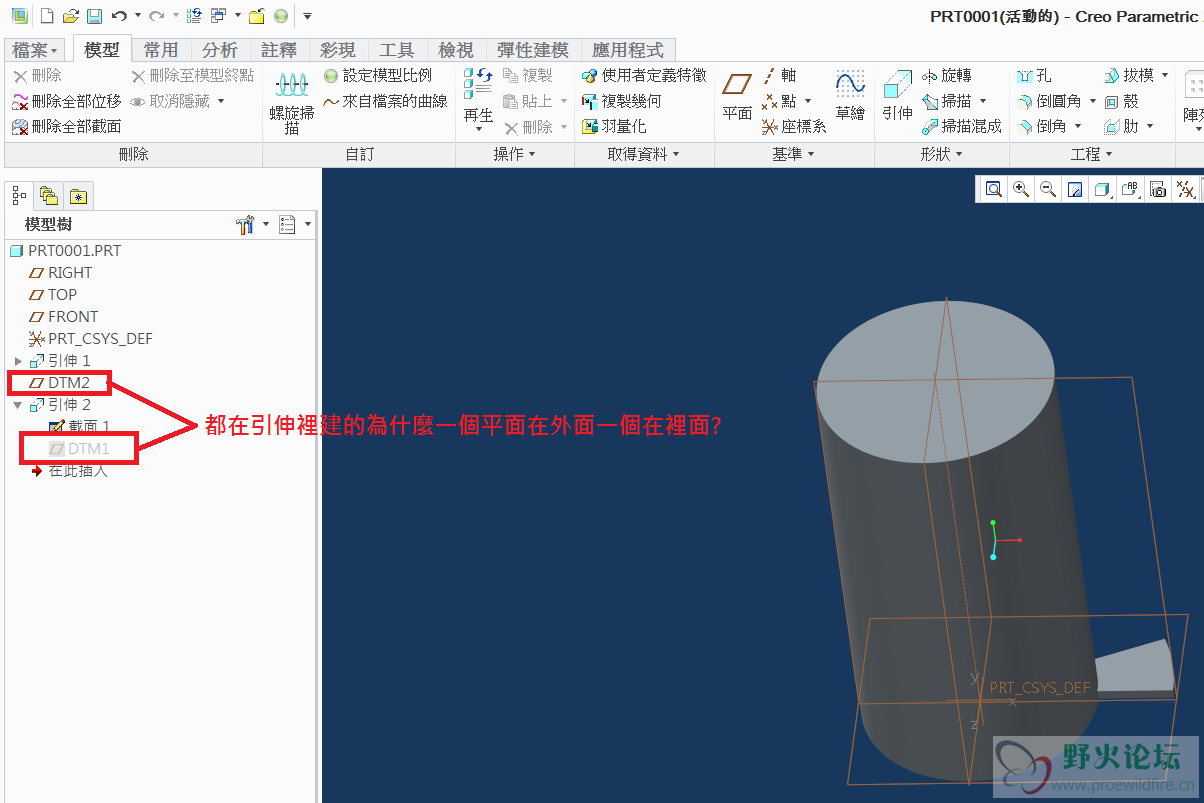Click the zoom in magnifier icon
Screen dimensions: 1204x803
tap(1021, 189)
